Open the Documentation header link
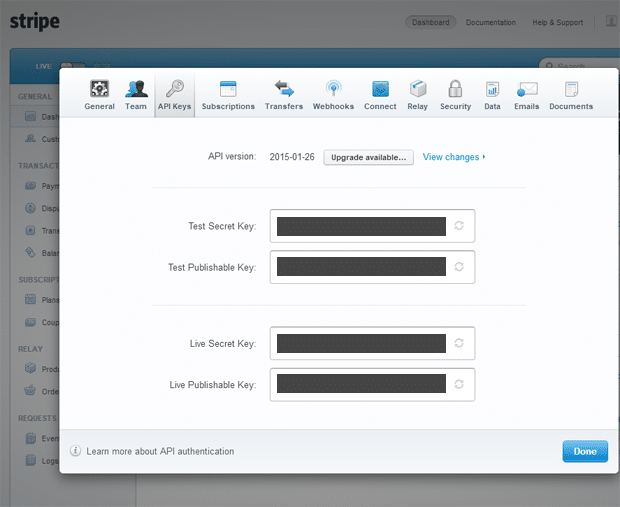 [x=491, y=23]
